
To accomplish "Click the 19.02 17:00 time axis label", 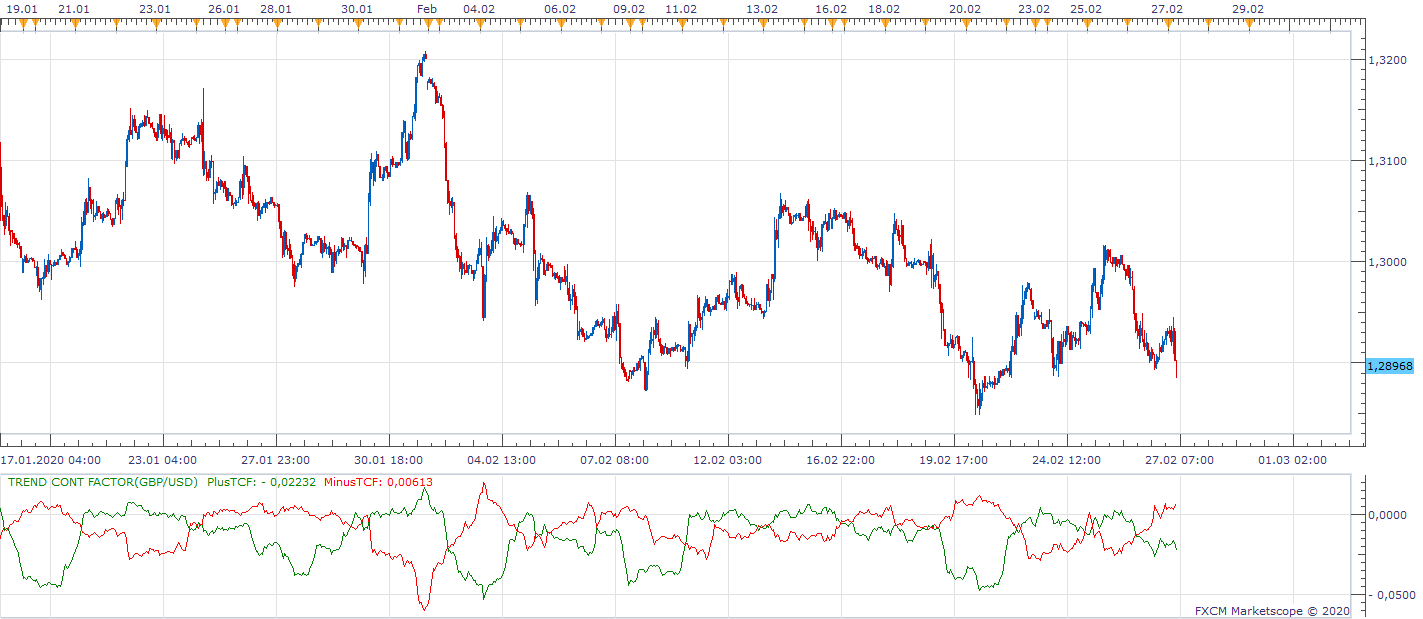I will [954, 460].
